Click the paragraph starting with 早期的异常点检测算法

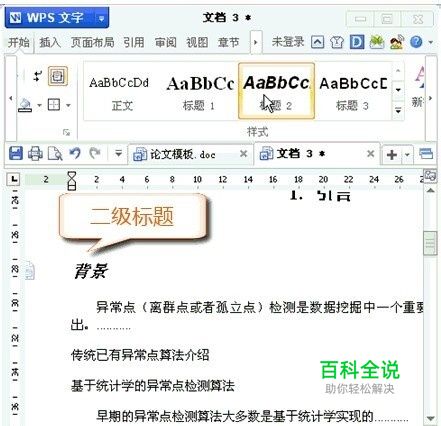tap(252, 416)
